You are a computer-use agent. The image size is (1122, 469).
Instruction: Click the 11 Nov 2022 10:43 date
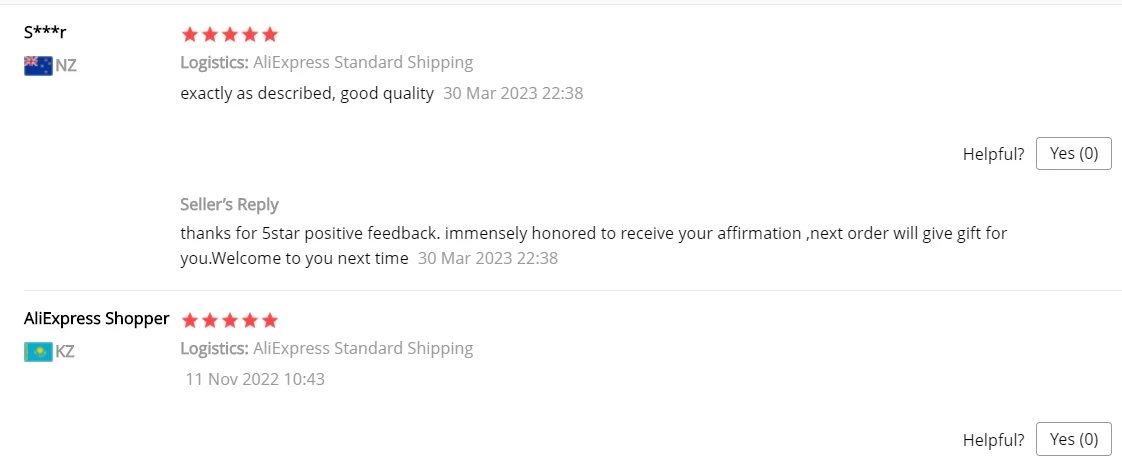pos(255,379)
